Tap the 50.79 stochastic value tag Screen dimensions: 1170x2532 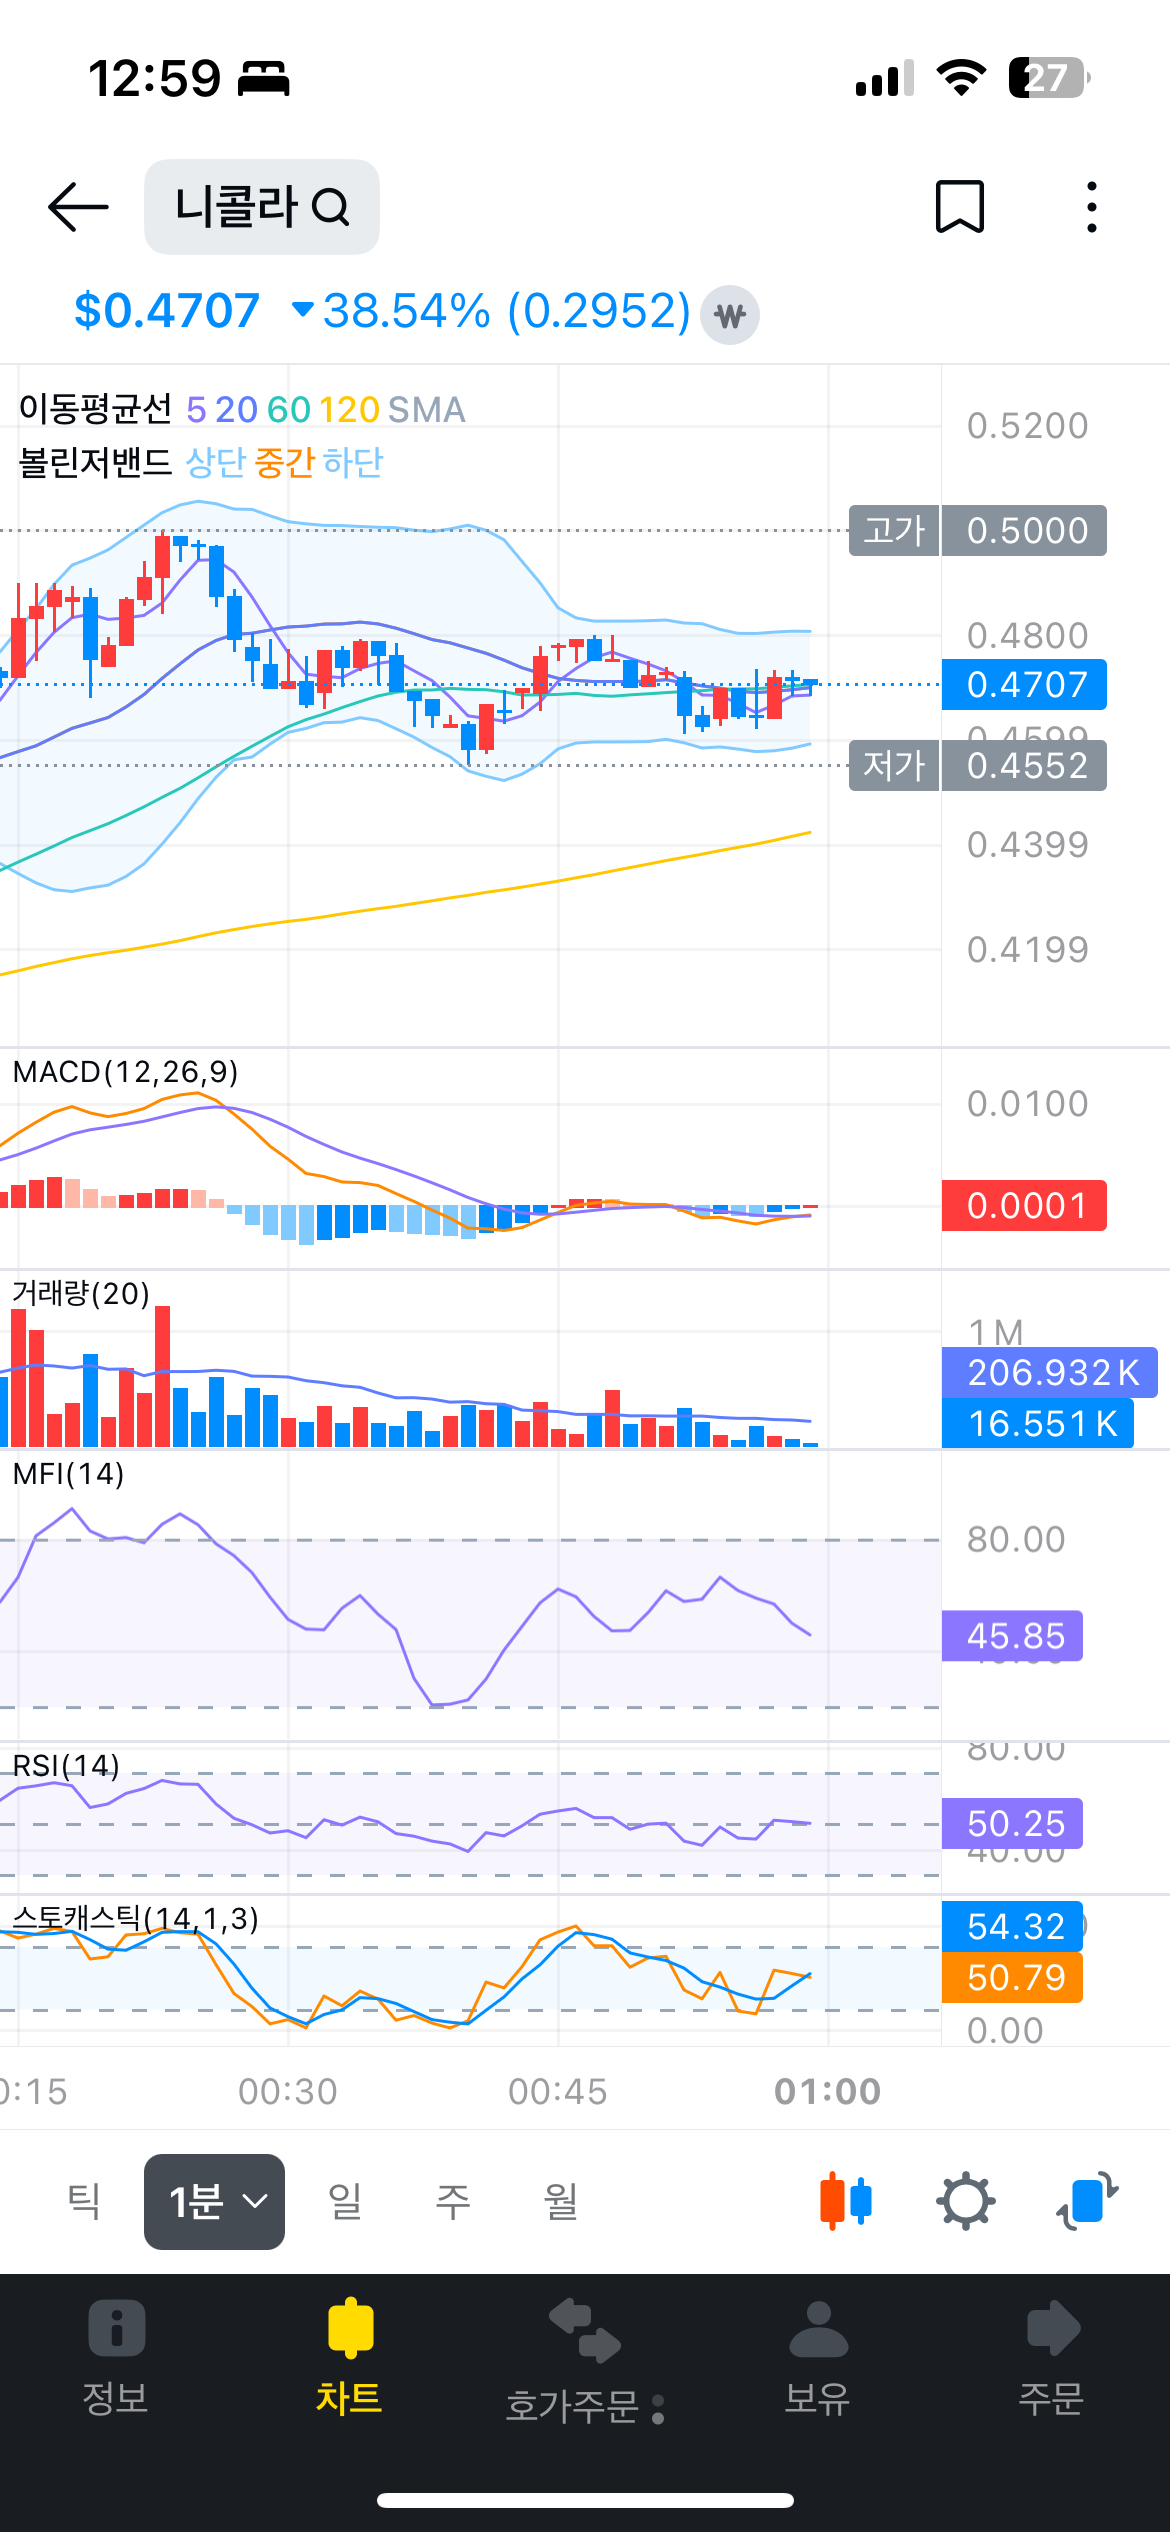point(1012,1977)
